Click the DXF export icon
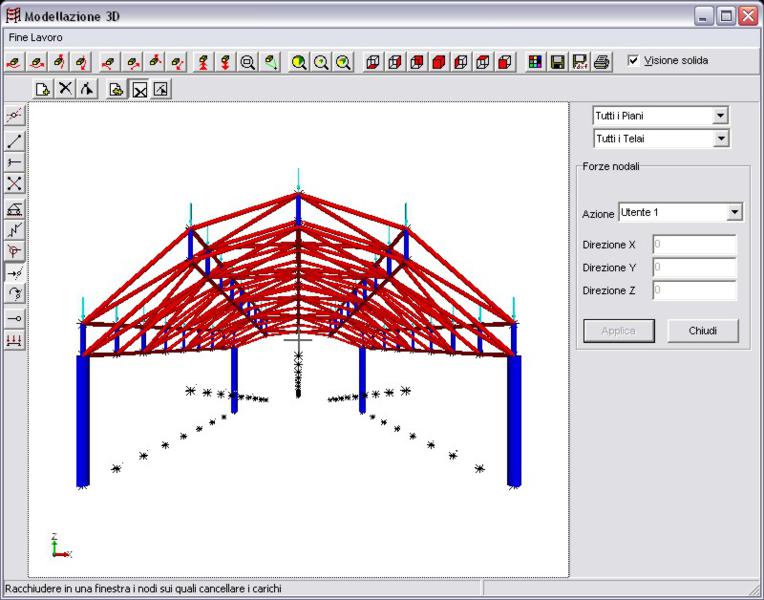The height and width of the screenshot is (600, 764). [580, 62]
